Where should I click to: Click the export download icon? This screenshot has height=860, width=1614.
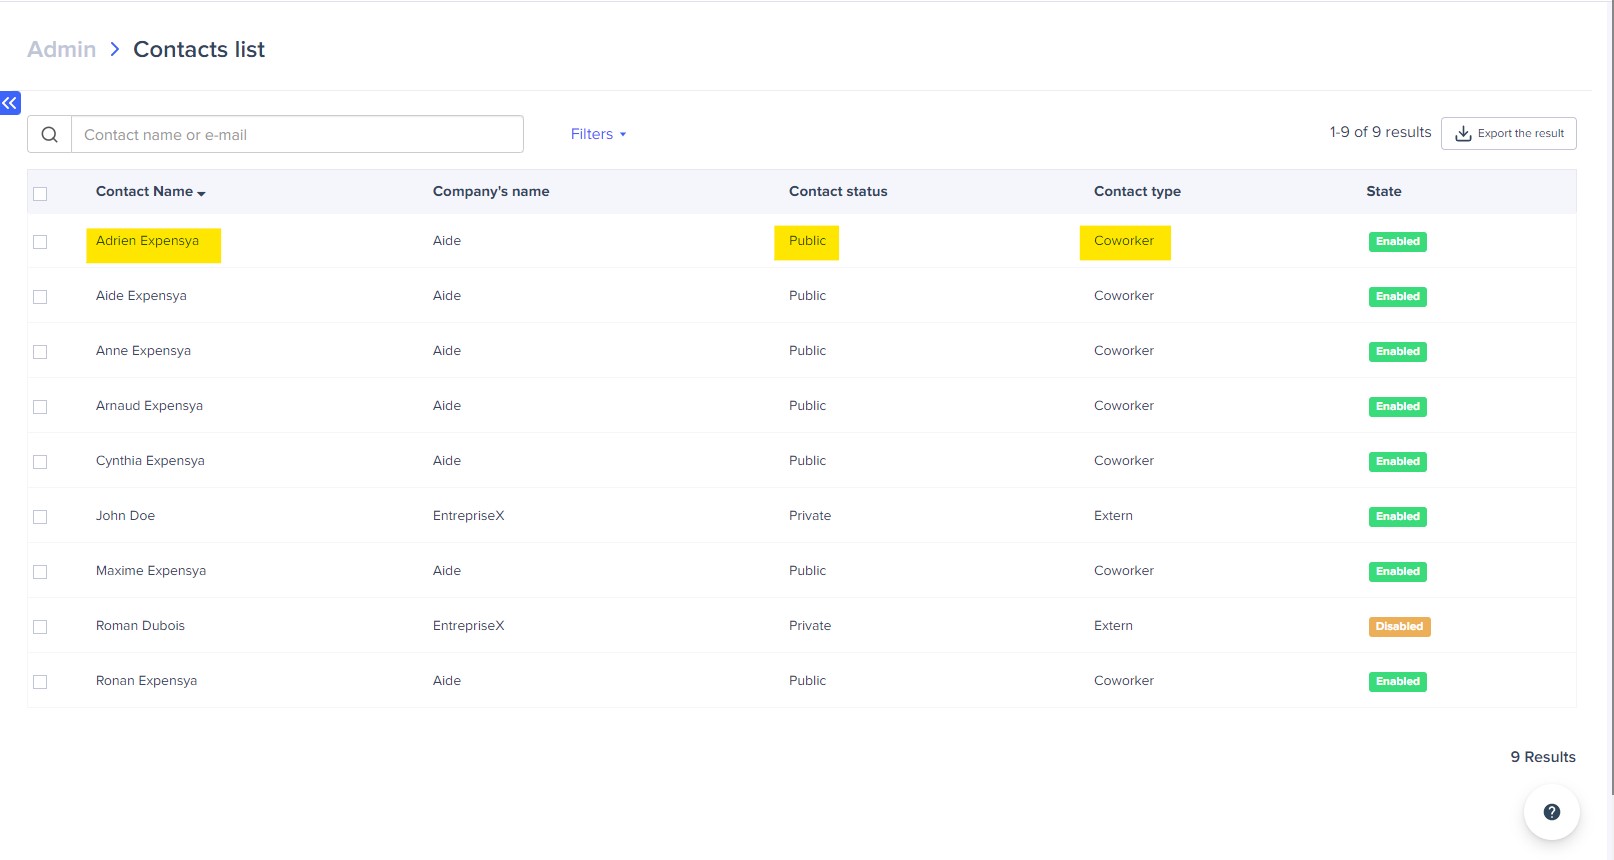click(1463, 134)
